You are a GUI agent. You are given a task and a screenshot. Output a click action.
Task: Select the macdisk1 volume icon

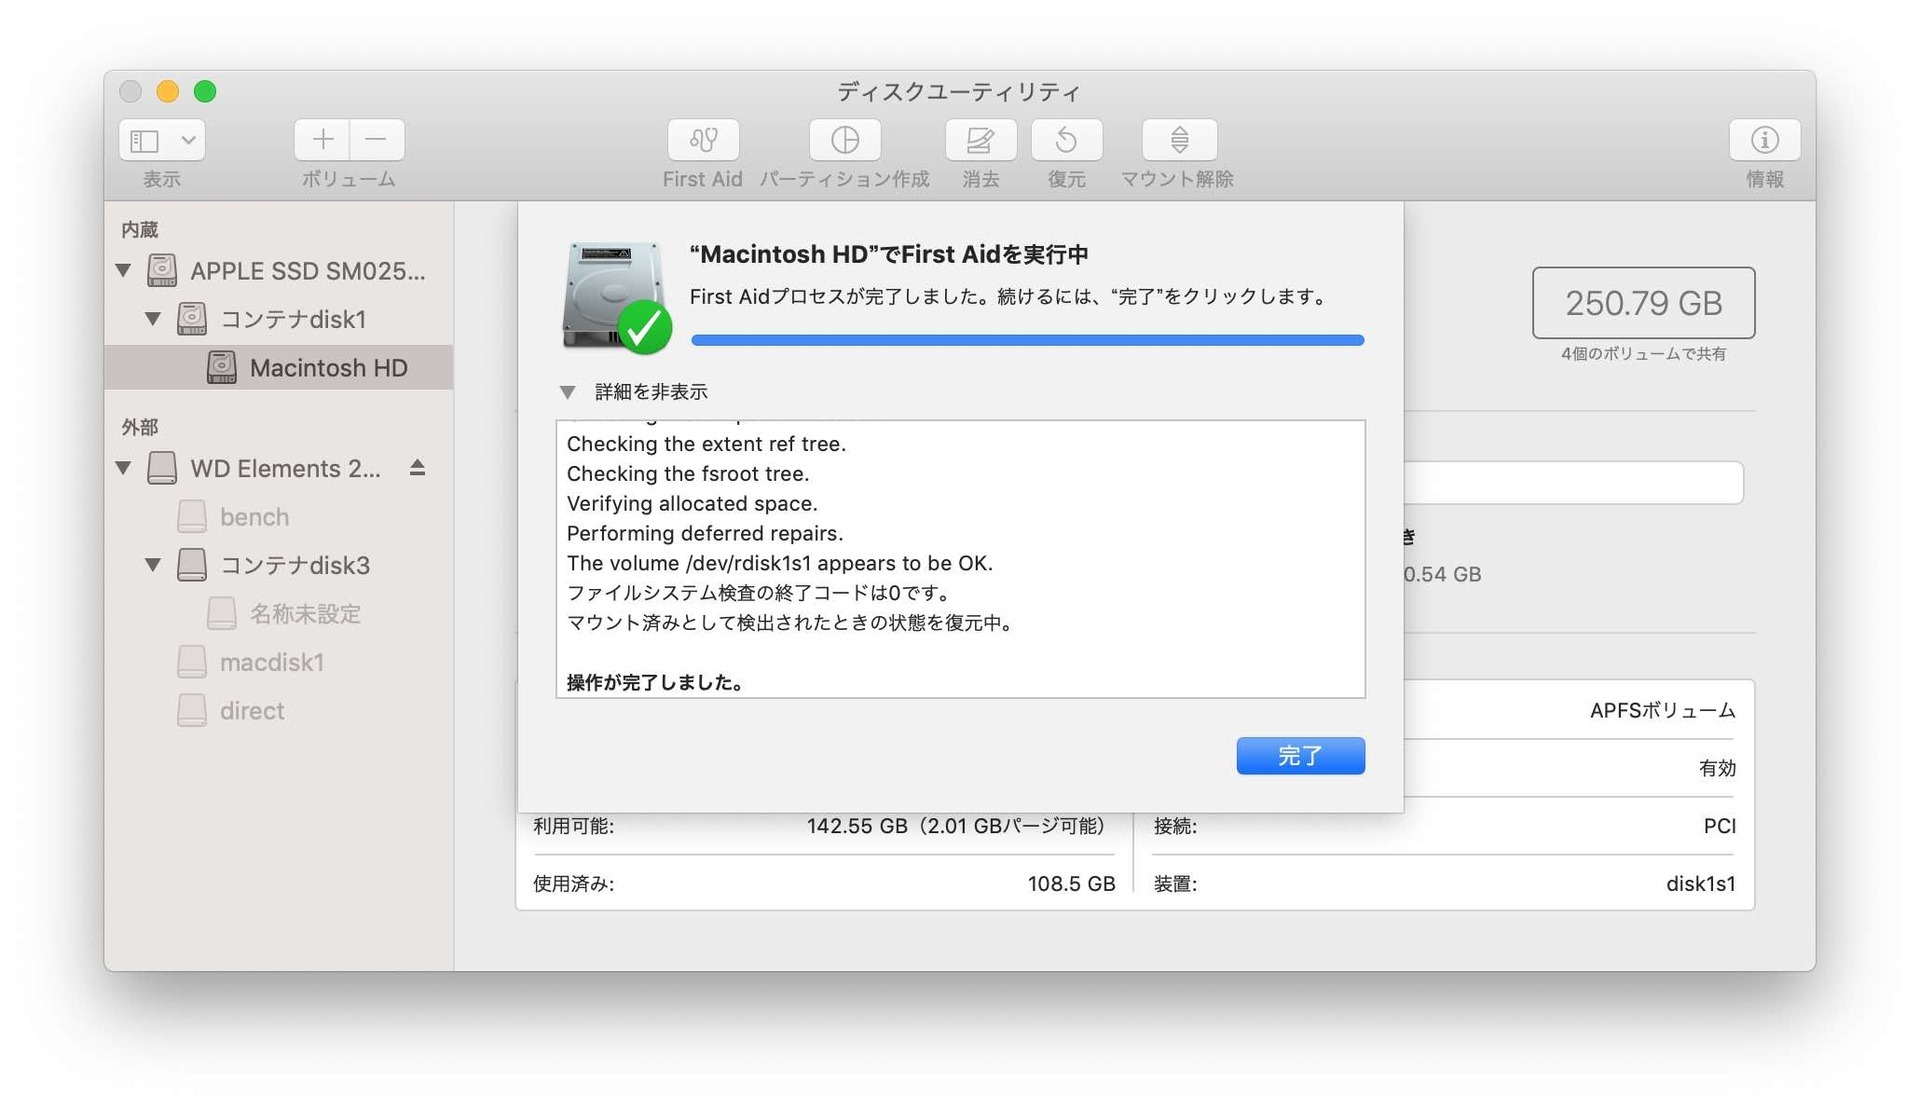click(192, 662)
